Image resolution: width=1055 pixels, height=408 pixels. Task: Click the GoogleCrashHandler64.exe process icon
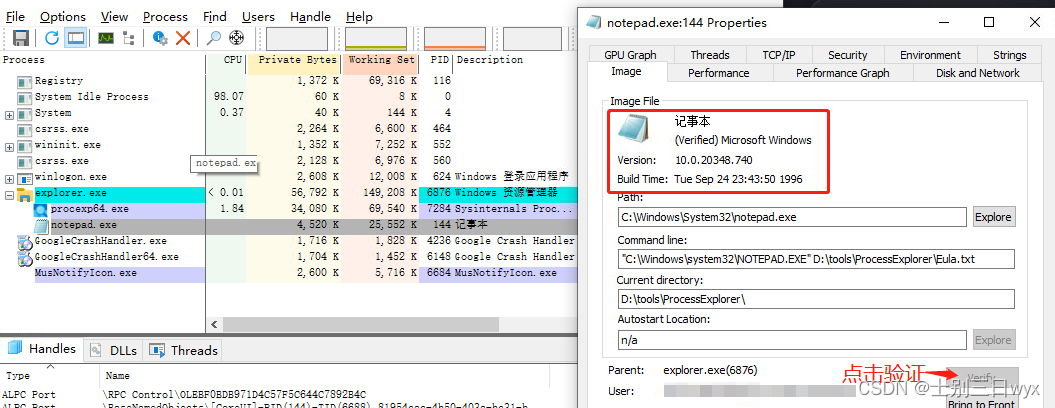click(25, 258)
